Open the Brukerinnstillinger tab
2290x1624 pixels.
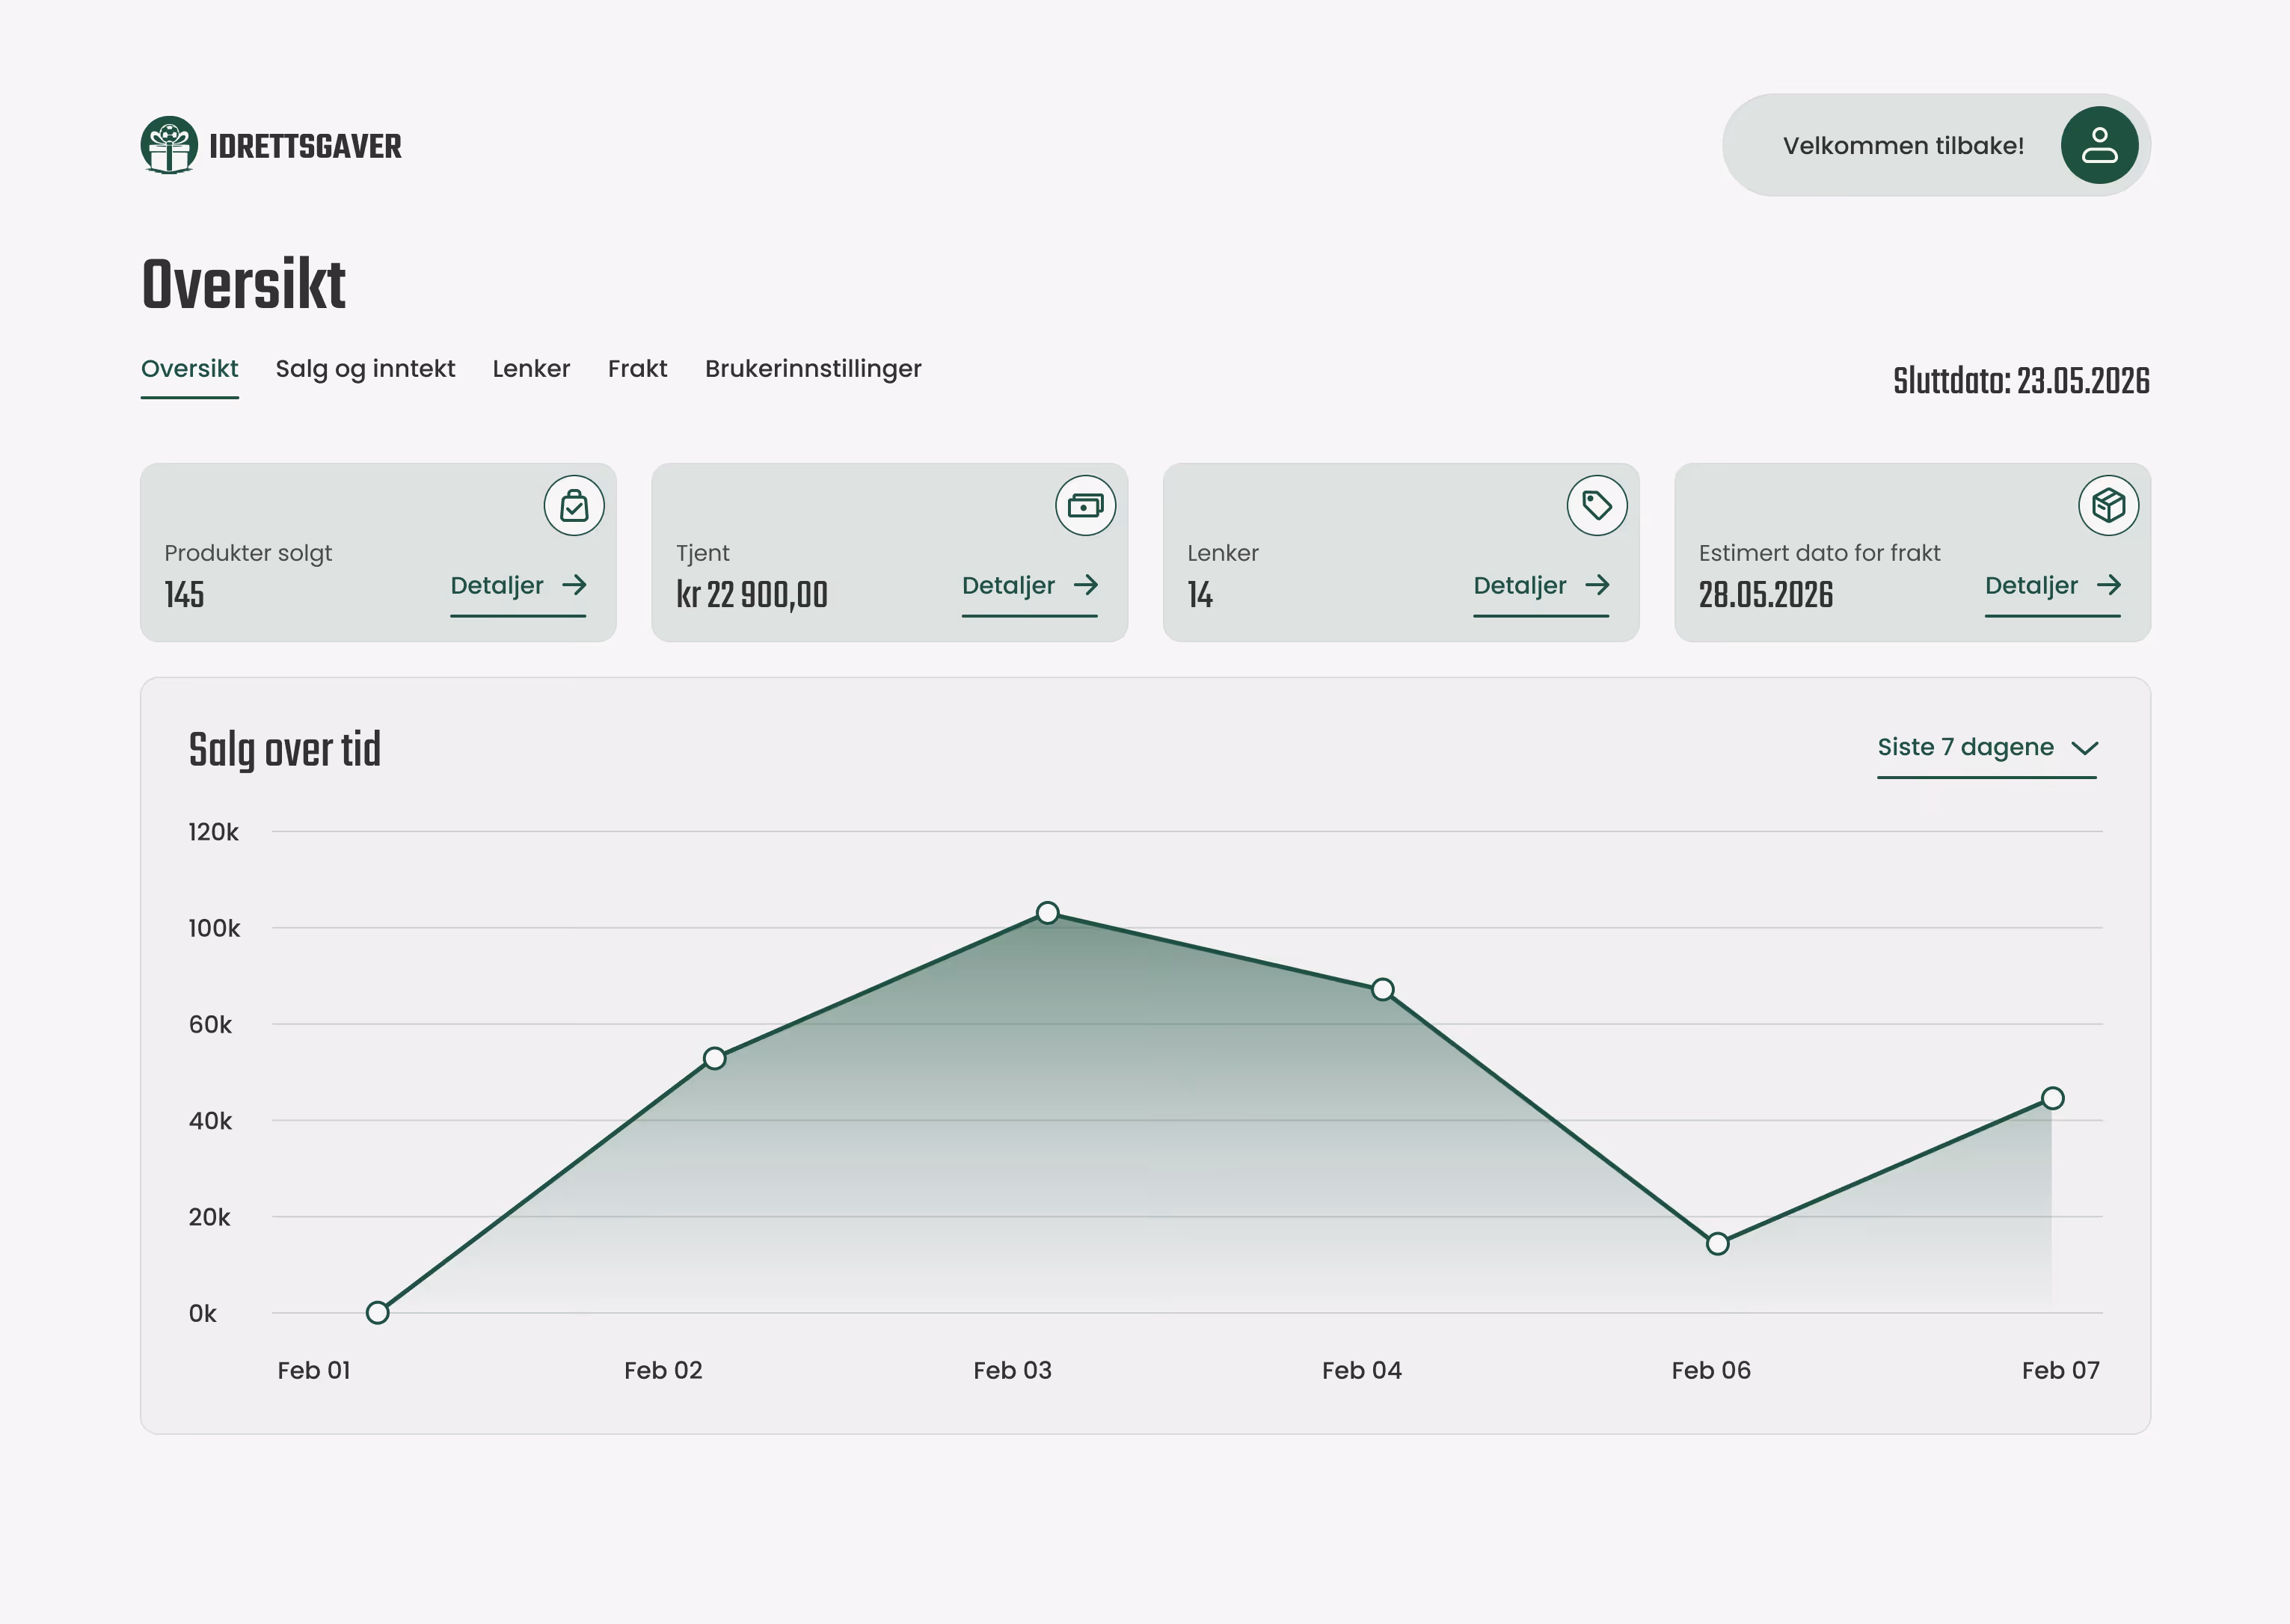click(812, 369)
